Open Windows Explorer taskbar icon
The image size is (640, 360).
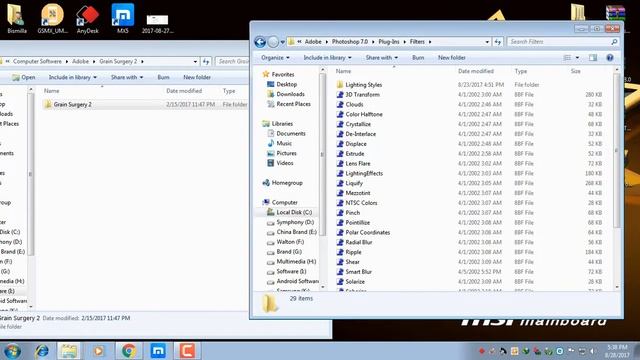pyautogui.click(x=69, y=351)
